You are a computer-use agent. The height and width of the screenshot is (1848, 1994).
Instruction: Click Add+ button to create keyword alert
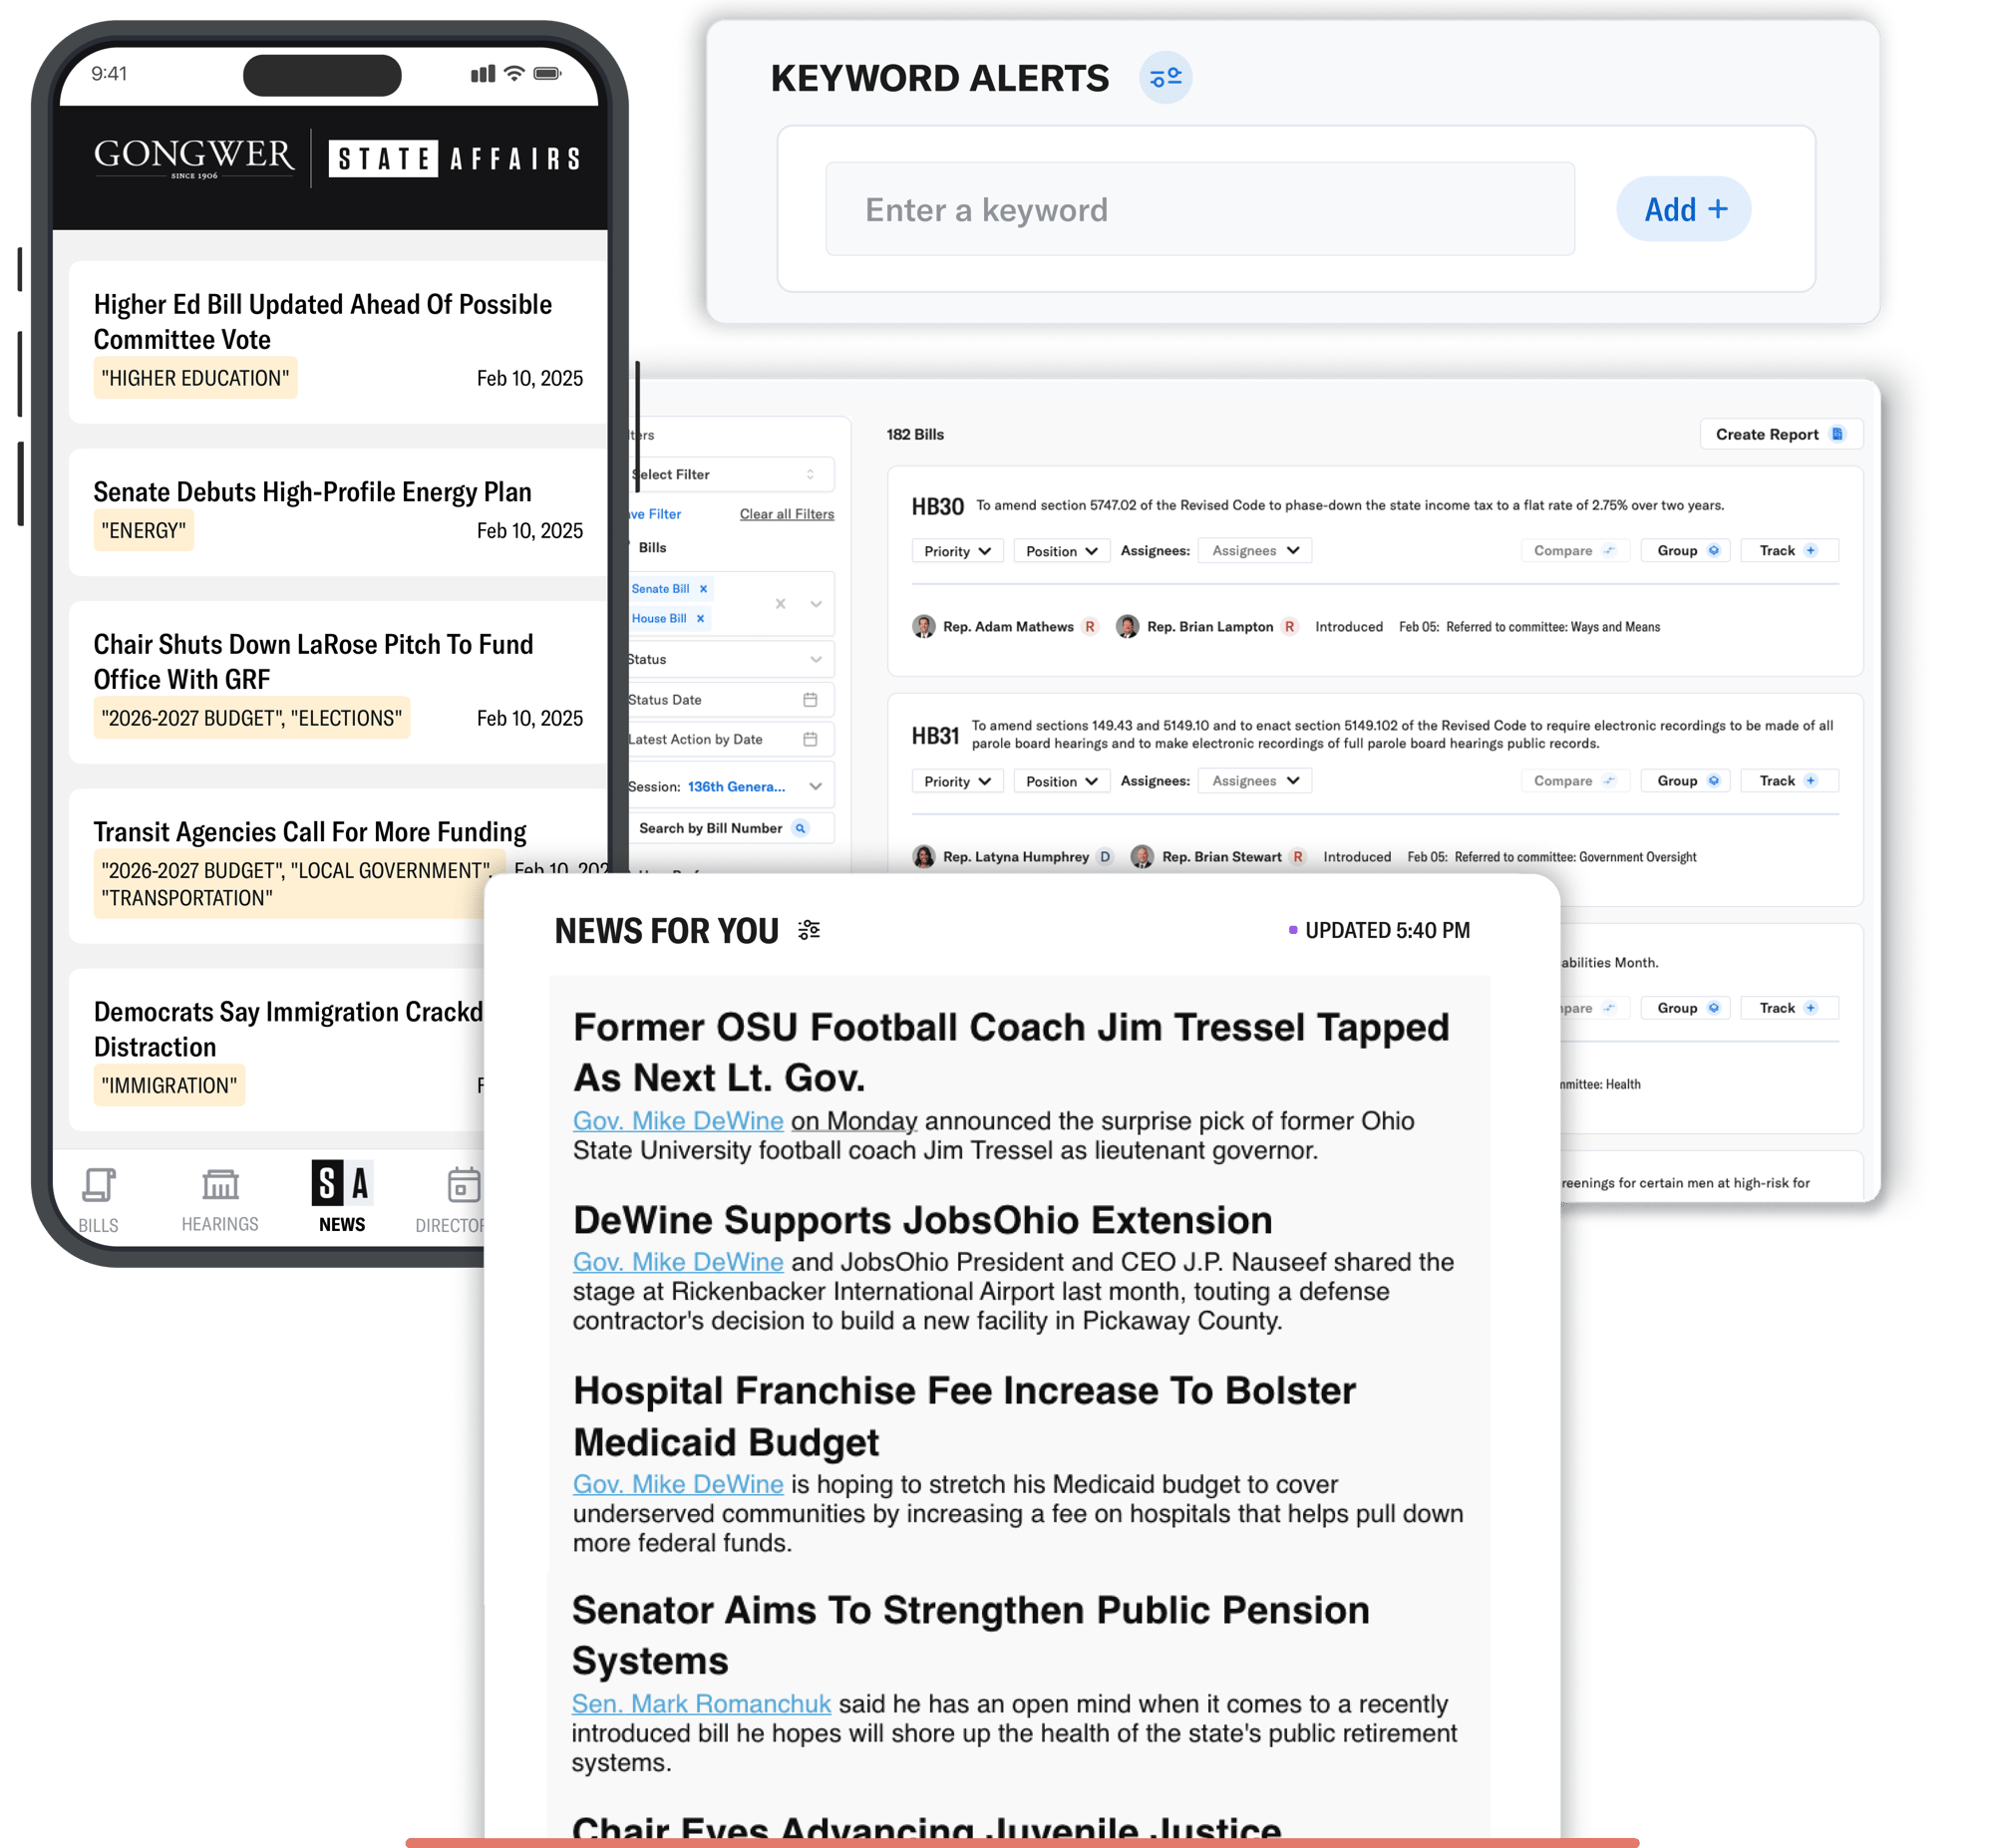point(1681,210)
